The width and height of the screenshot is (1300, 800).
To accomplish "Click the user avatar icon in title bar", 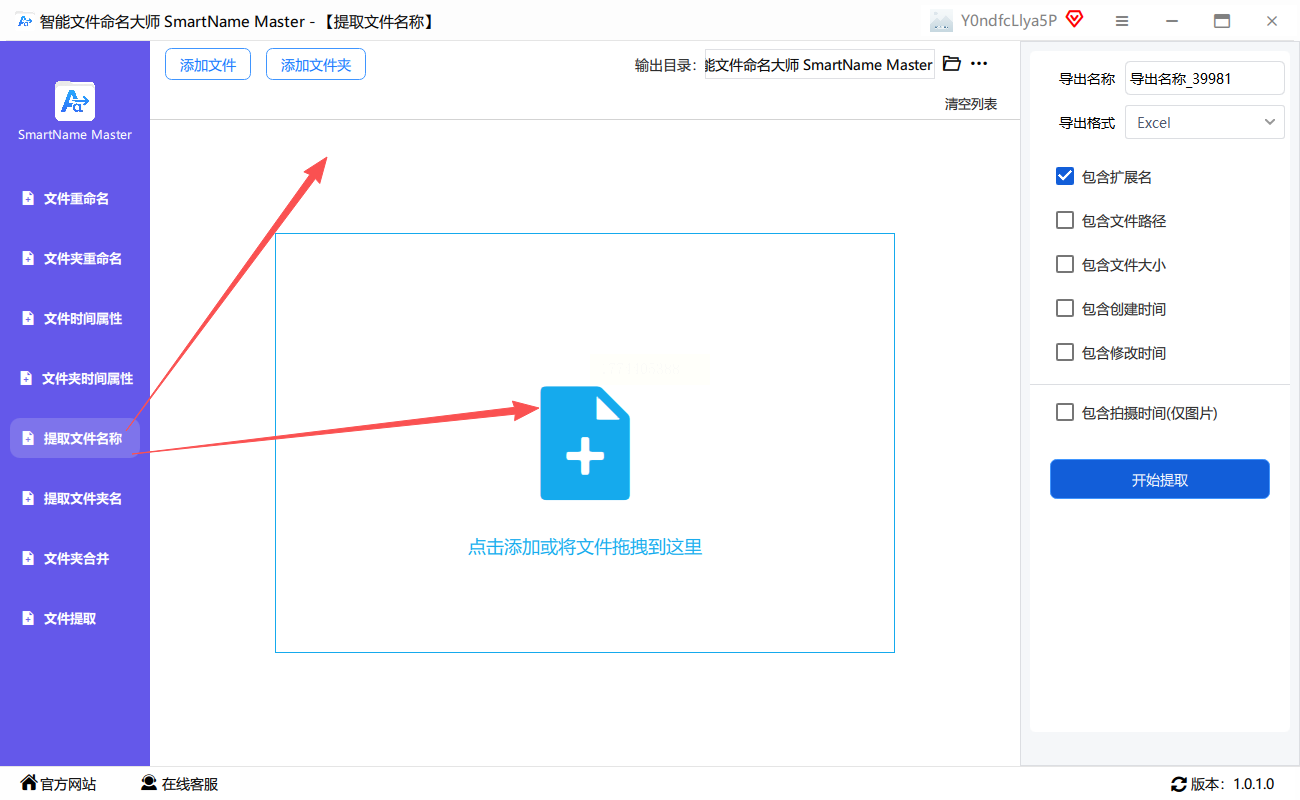I will 941,21.
